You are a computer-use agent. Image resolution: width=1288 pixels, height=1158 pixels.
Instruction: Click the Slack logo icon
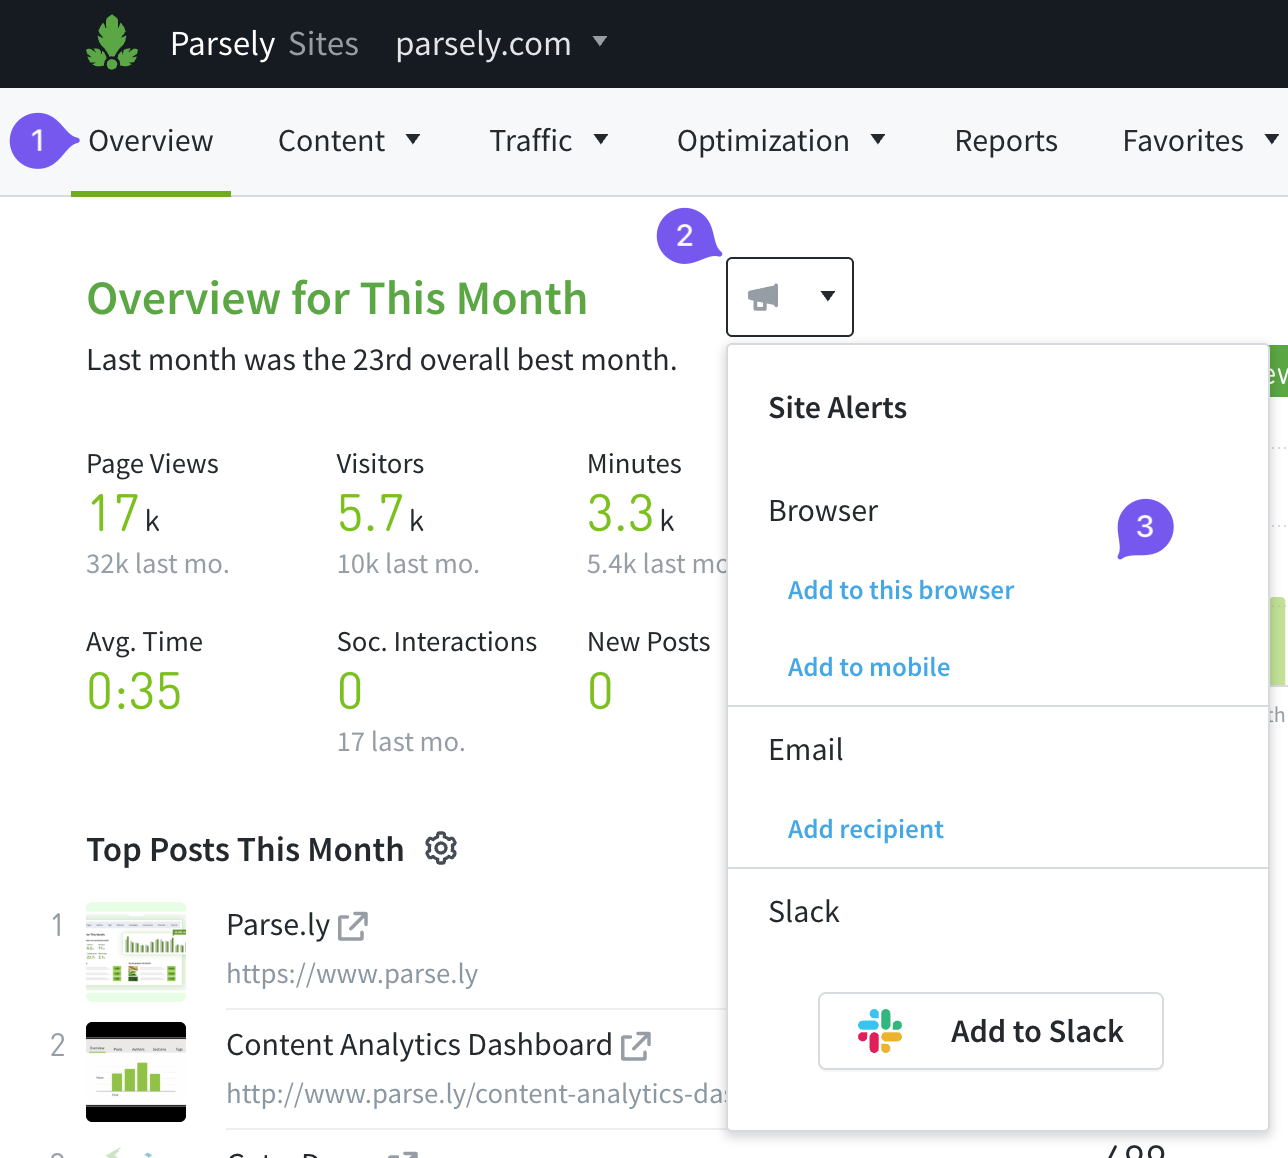pyautogui.click(x=880, y=1031)
